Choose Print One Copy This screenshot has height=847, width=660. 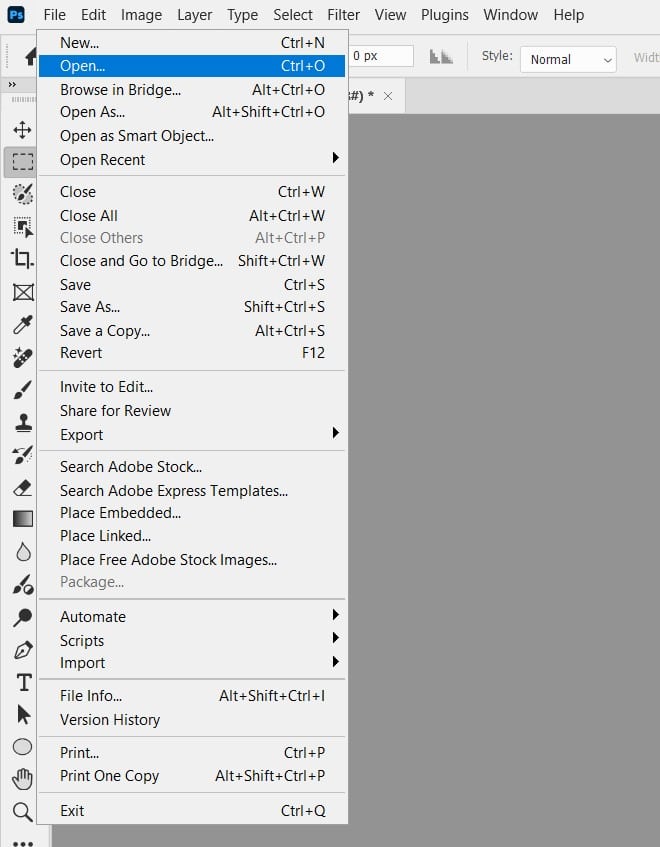[x=192, y=776]
